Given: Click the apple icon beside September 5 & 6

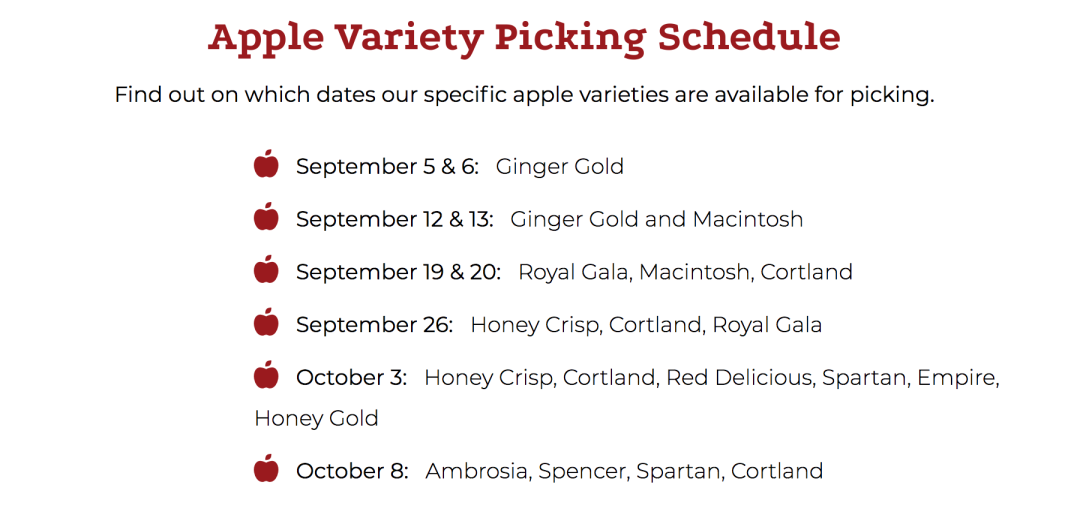Looking at the screenshot, I should point(266,164).
